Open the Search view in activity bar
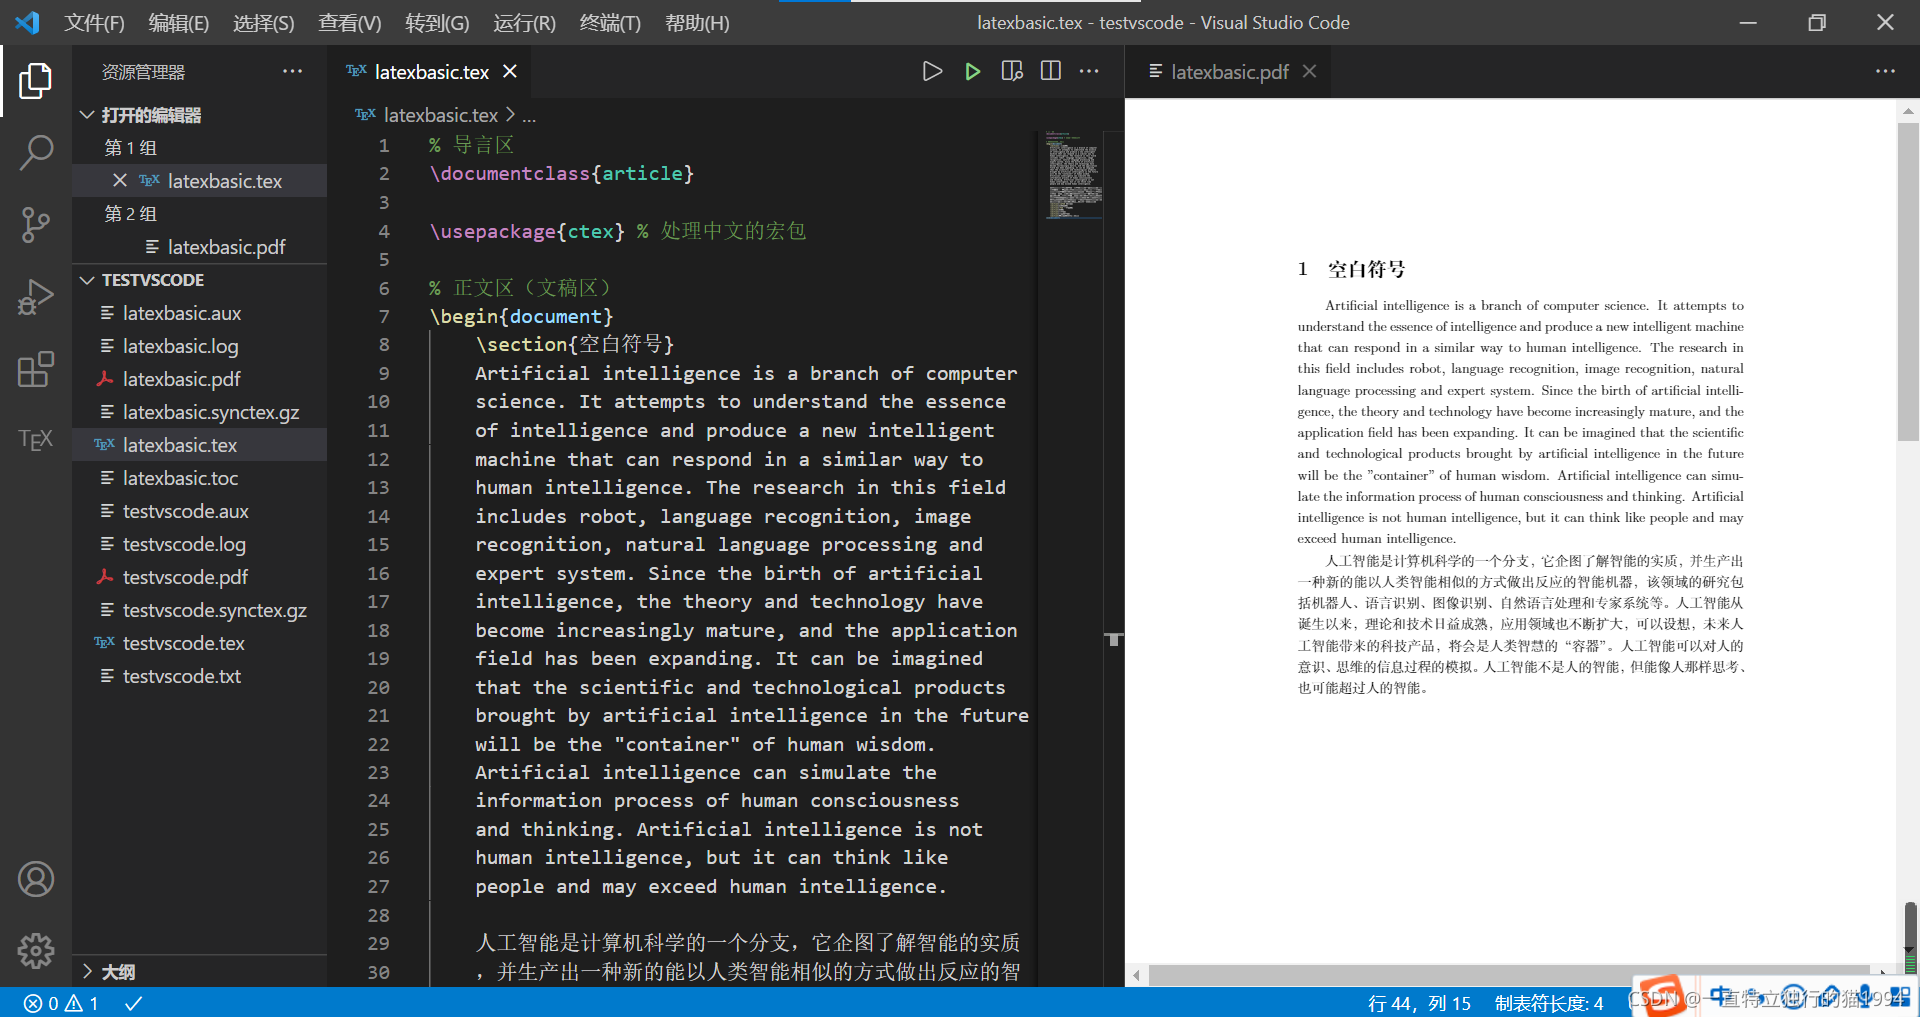This screenshot has width=1920, height=1017. pos(35,152)
